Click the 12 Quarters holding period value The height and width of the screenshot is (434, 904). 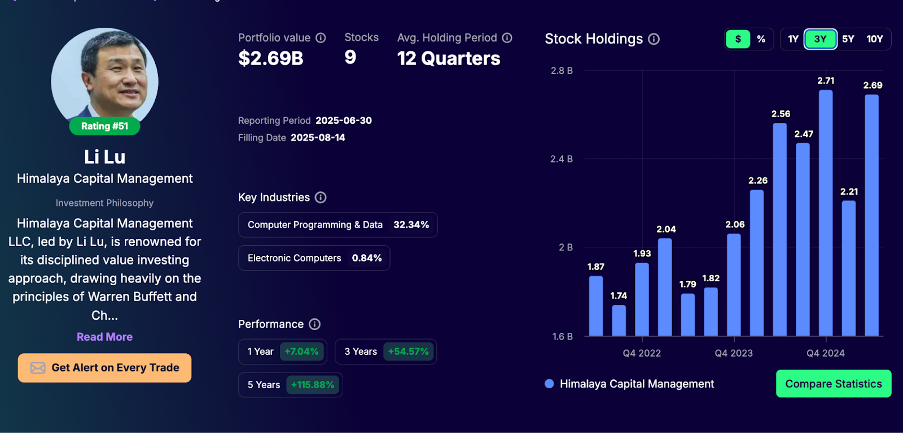pos(449,59)
